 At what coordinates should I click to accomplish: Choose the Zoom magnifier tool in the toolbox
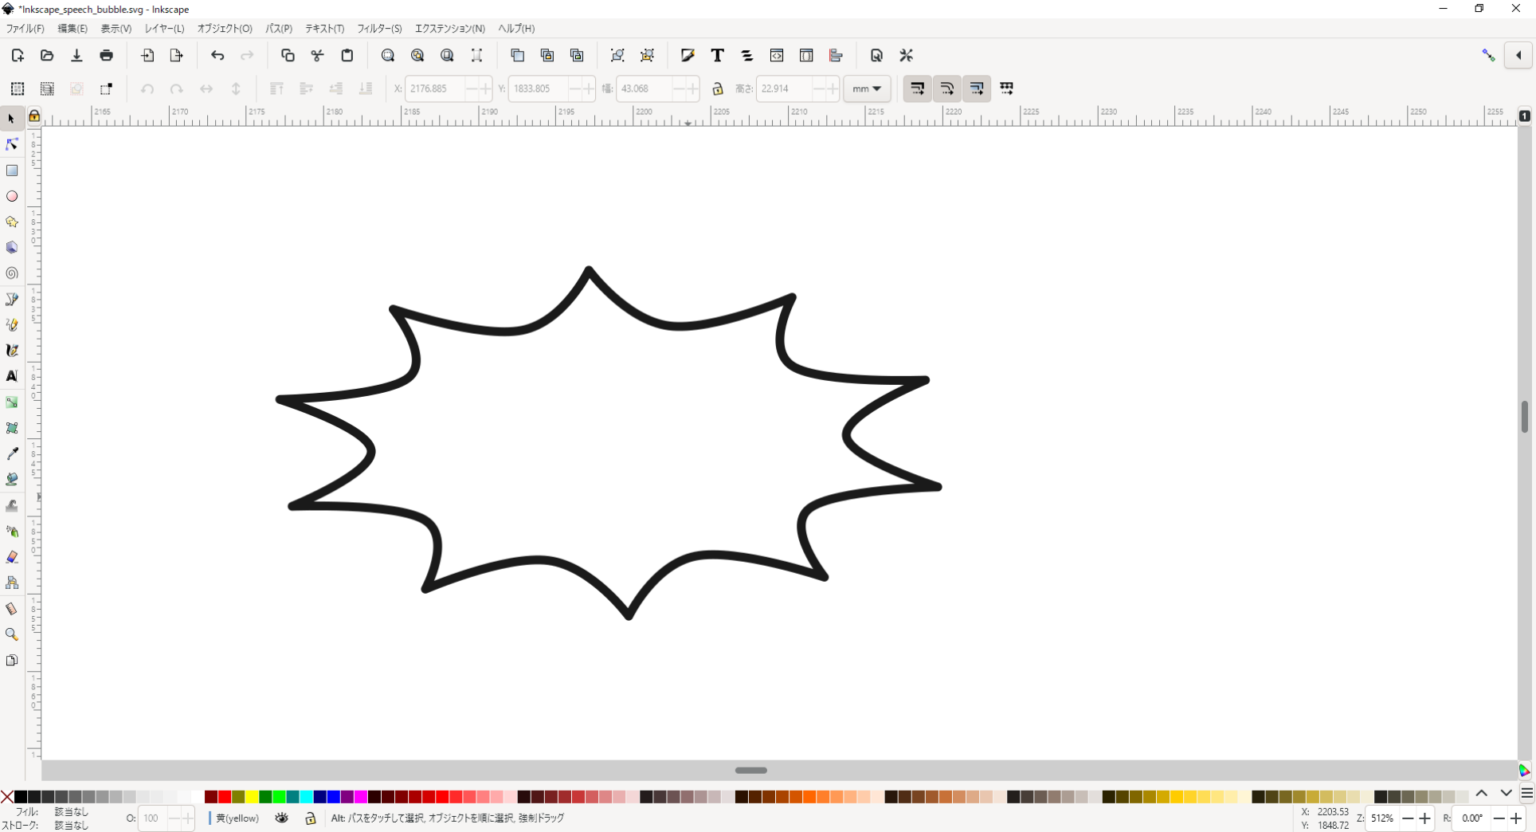[x=12, y=634]
